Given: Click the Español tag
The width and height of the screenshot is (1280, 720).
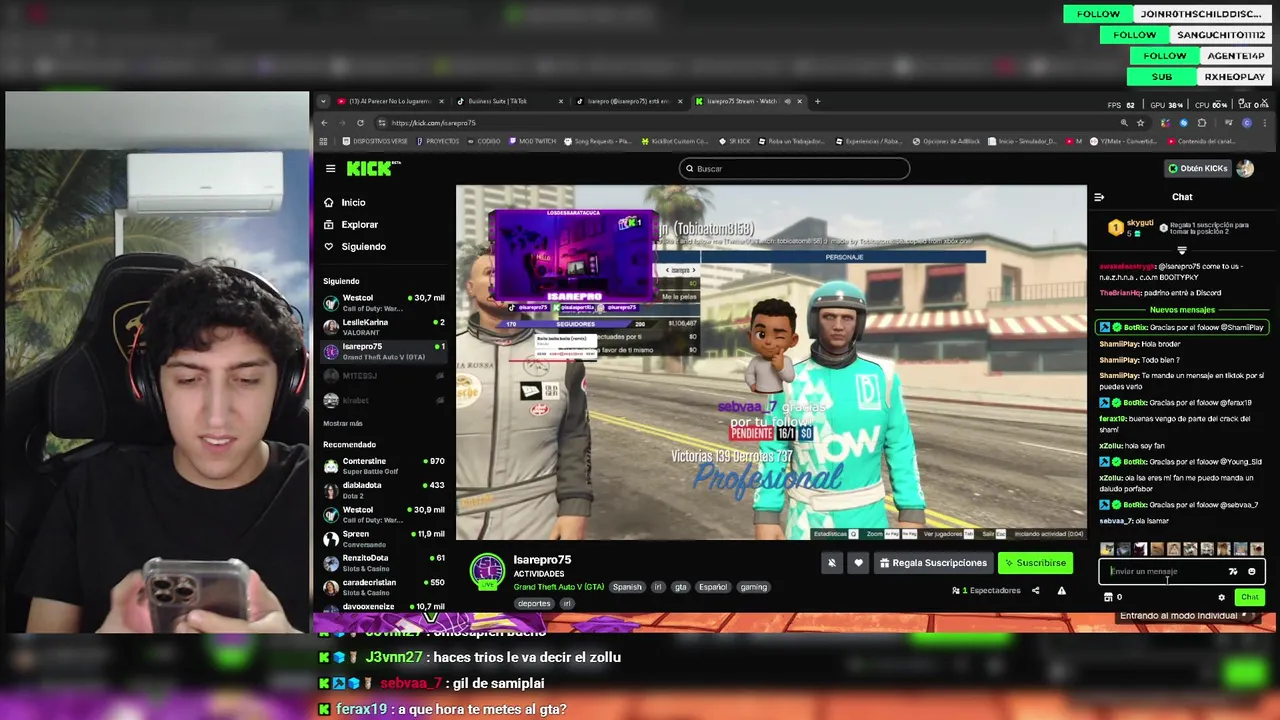Looking at the screenshot, I should (x=712, y=587).
